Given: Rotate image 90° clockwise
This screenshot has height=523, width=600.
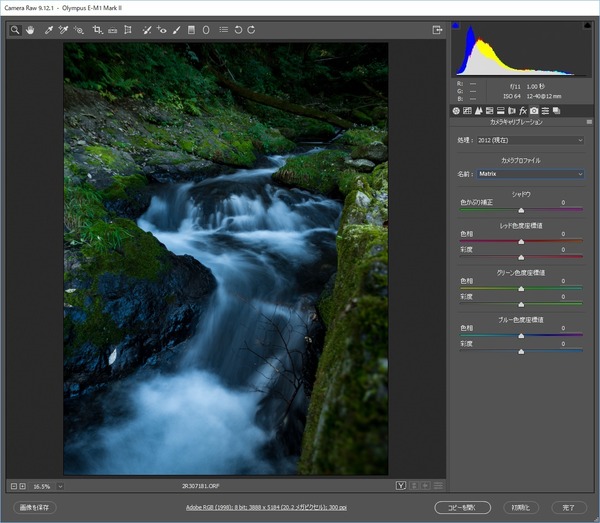Looking at the screenshot, I should [251, 30].
